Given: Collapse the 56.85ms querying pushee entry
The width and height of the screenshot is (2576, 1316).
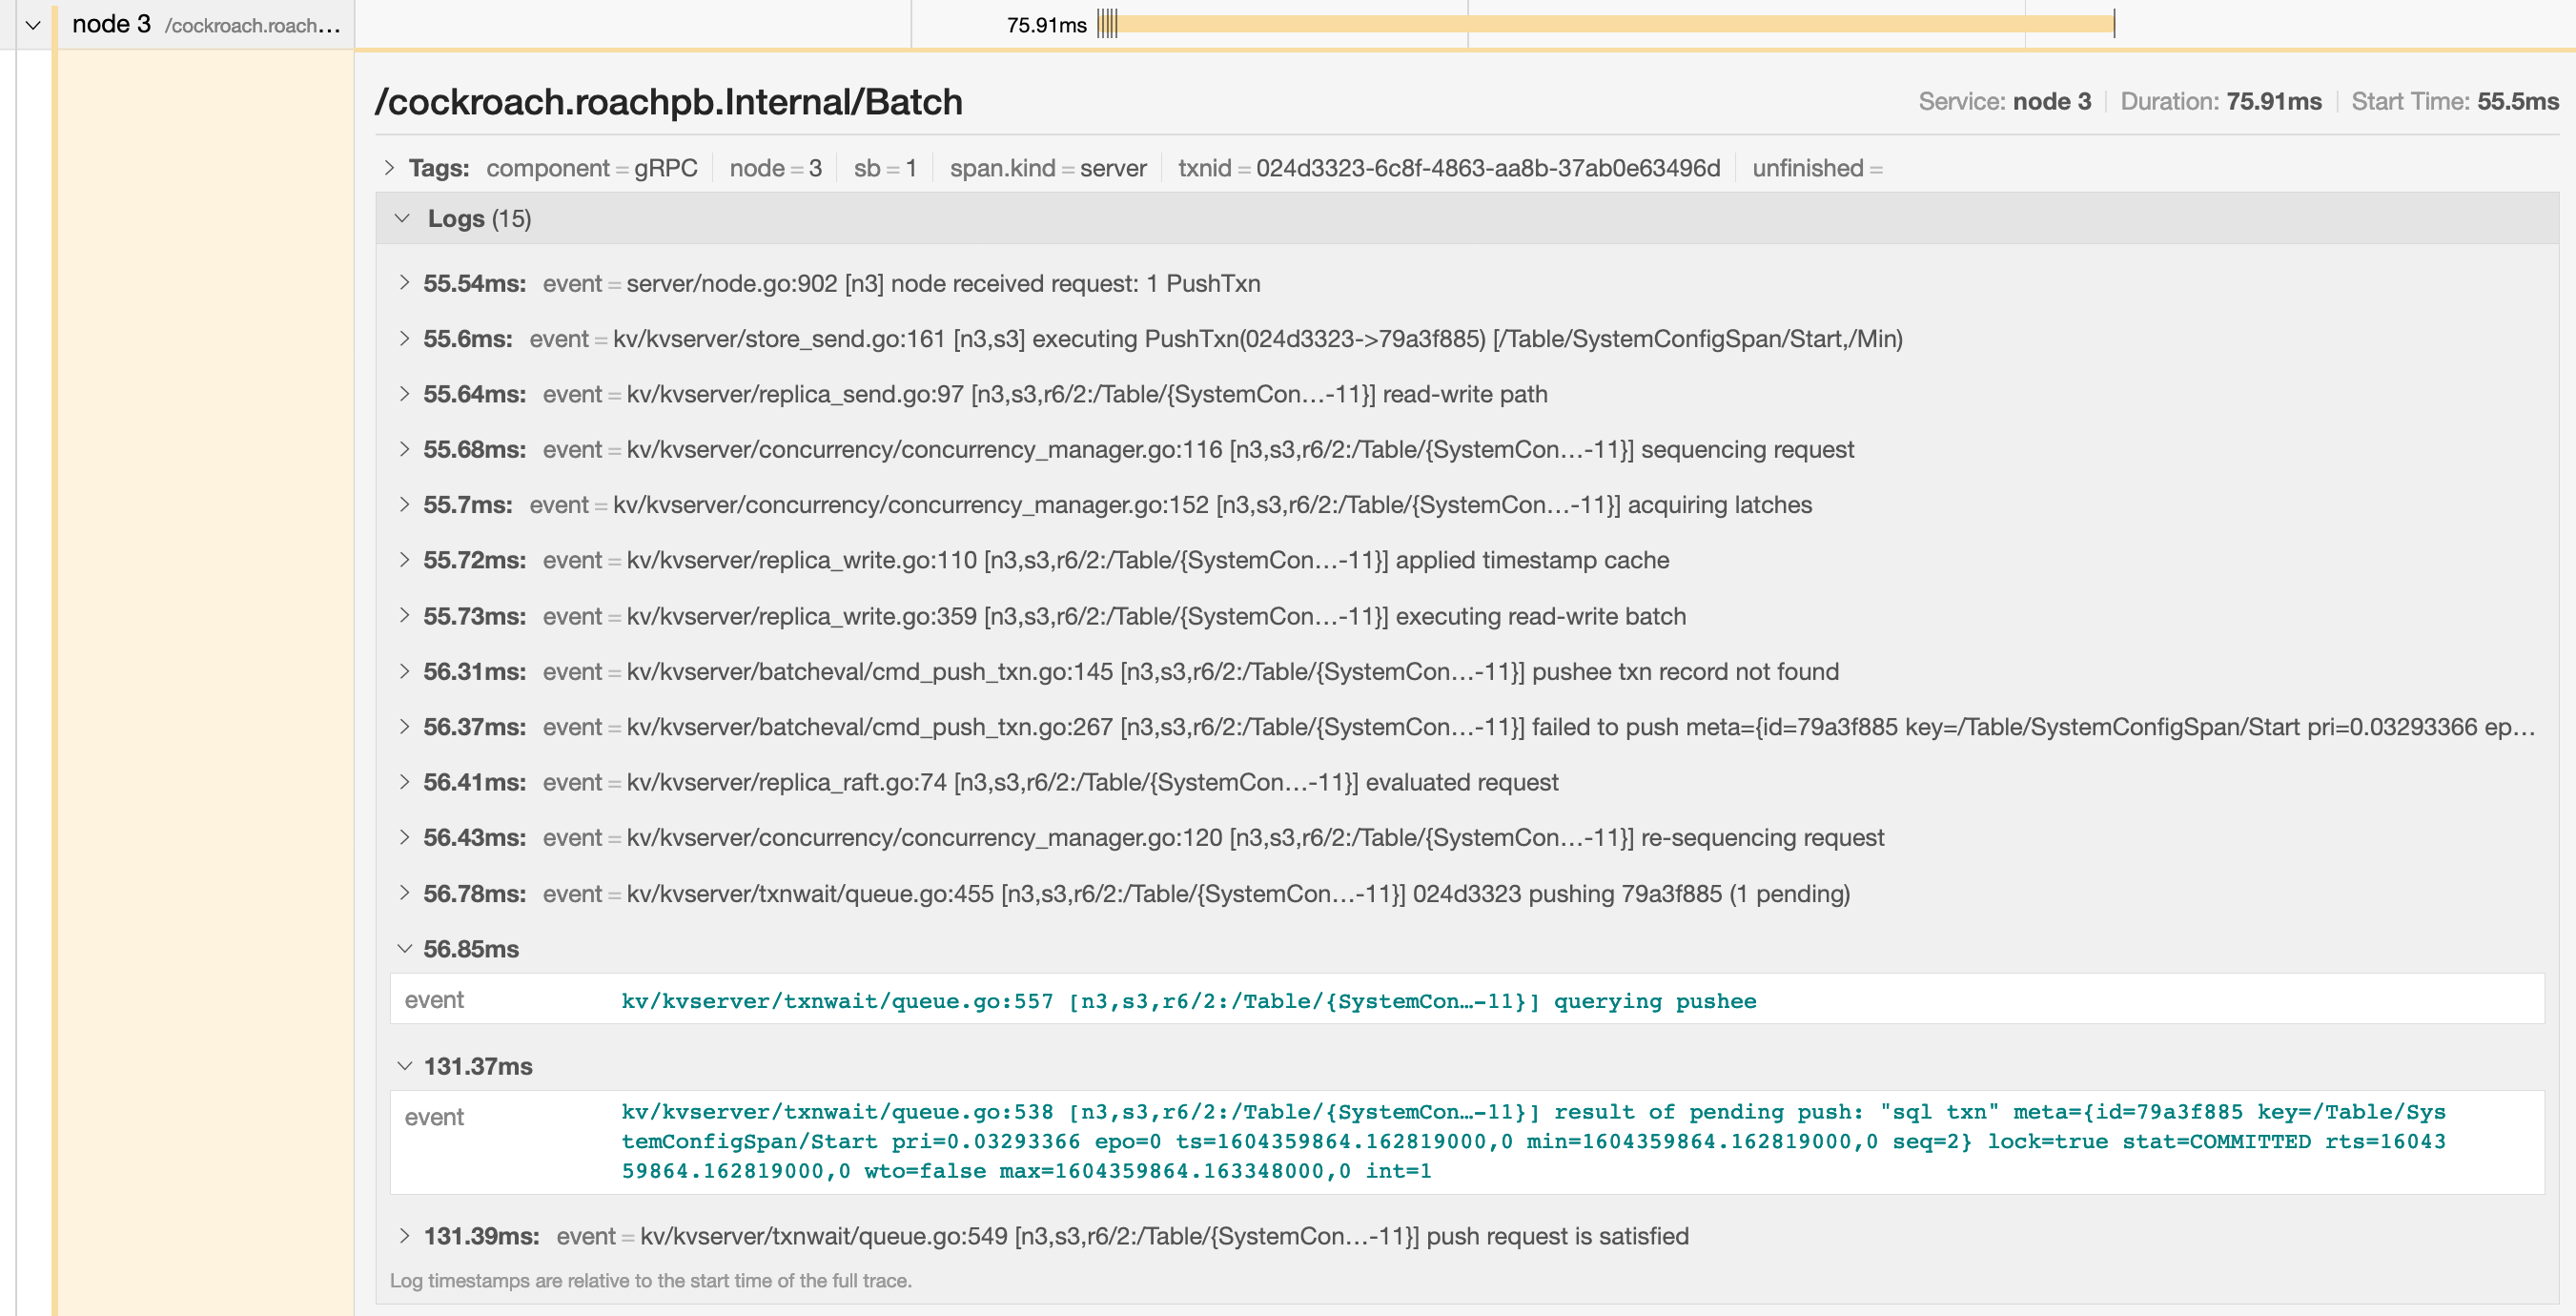Looking at the screenshot, I should (x=404, y=948).
